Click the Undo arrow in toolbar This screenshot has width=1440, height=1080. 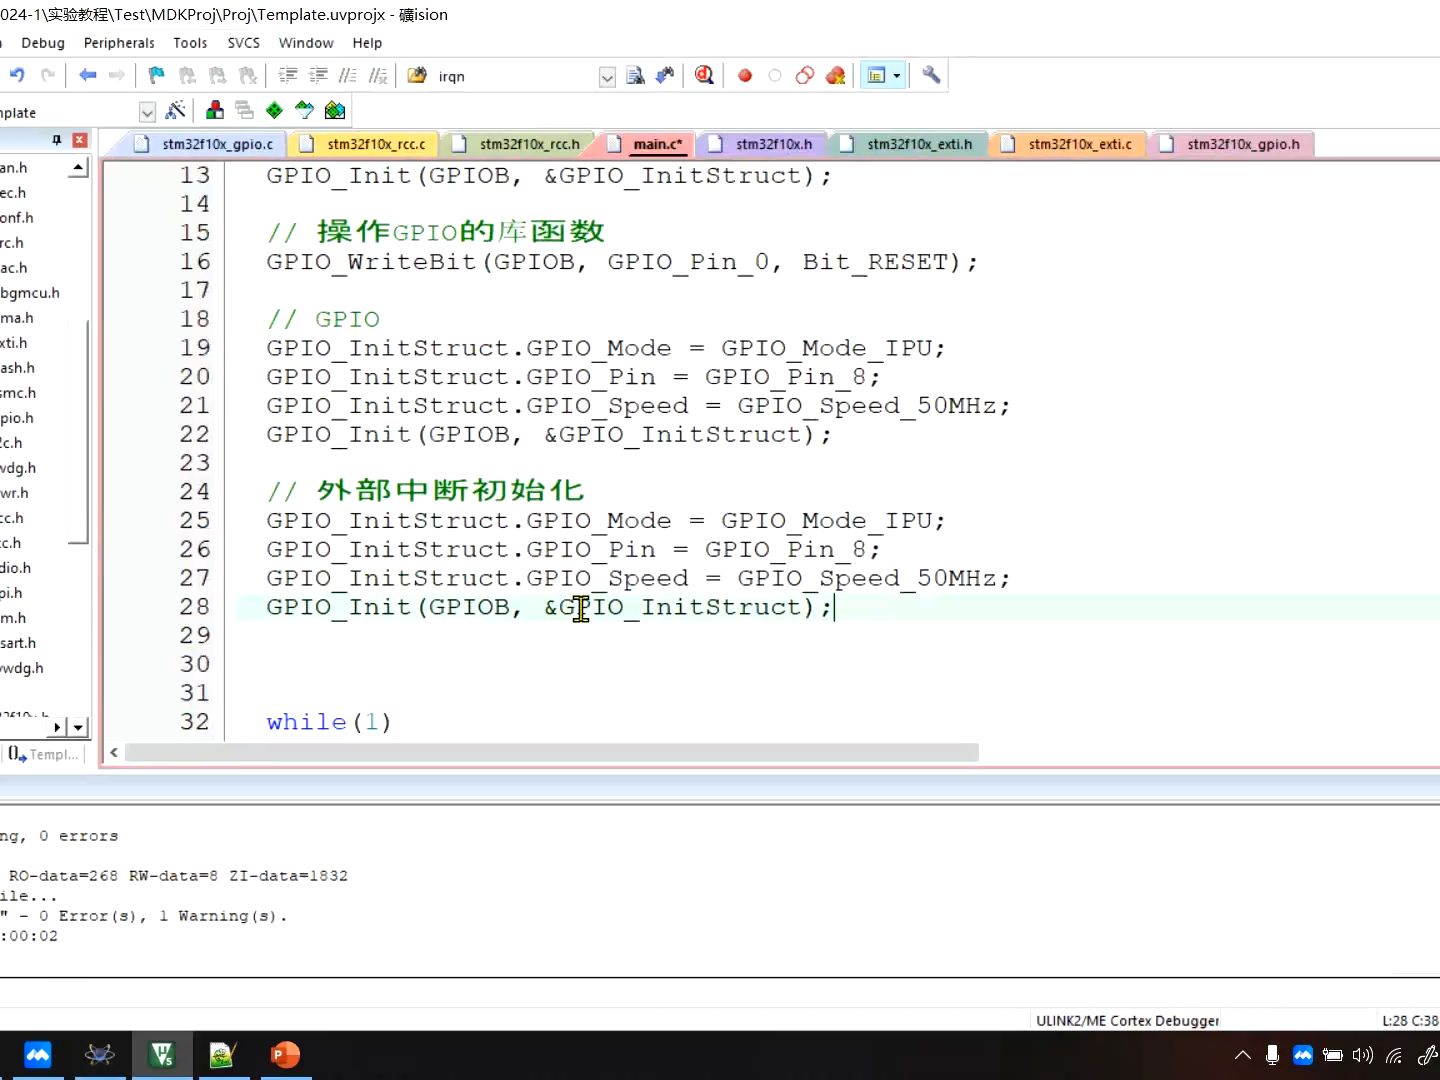(x=17, y=75)
